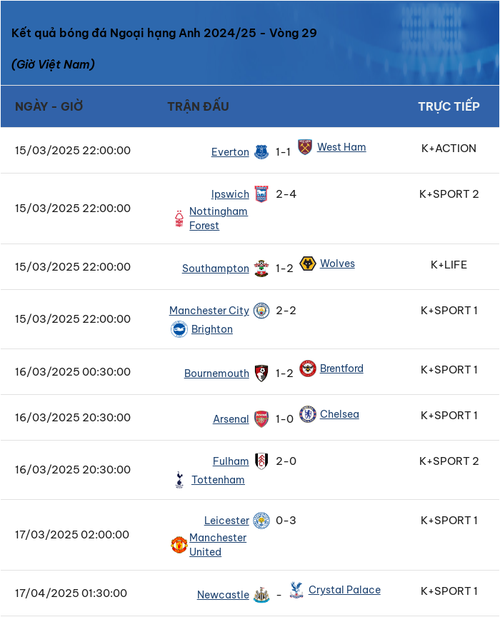The width and height of the screenshot is (500, 617).
Task: Open the Ipswich team link
Action: (x=230, y=194)
